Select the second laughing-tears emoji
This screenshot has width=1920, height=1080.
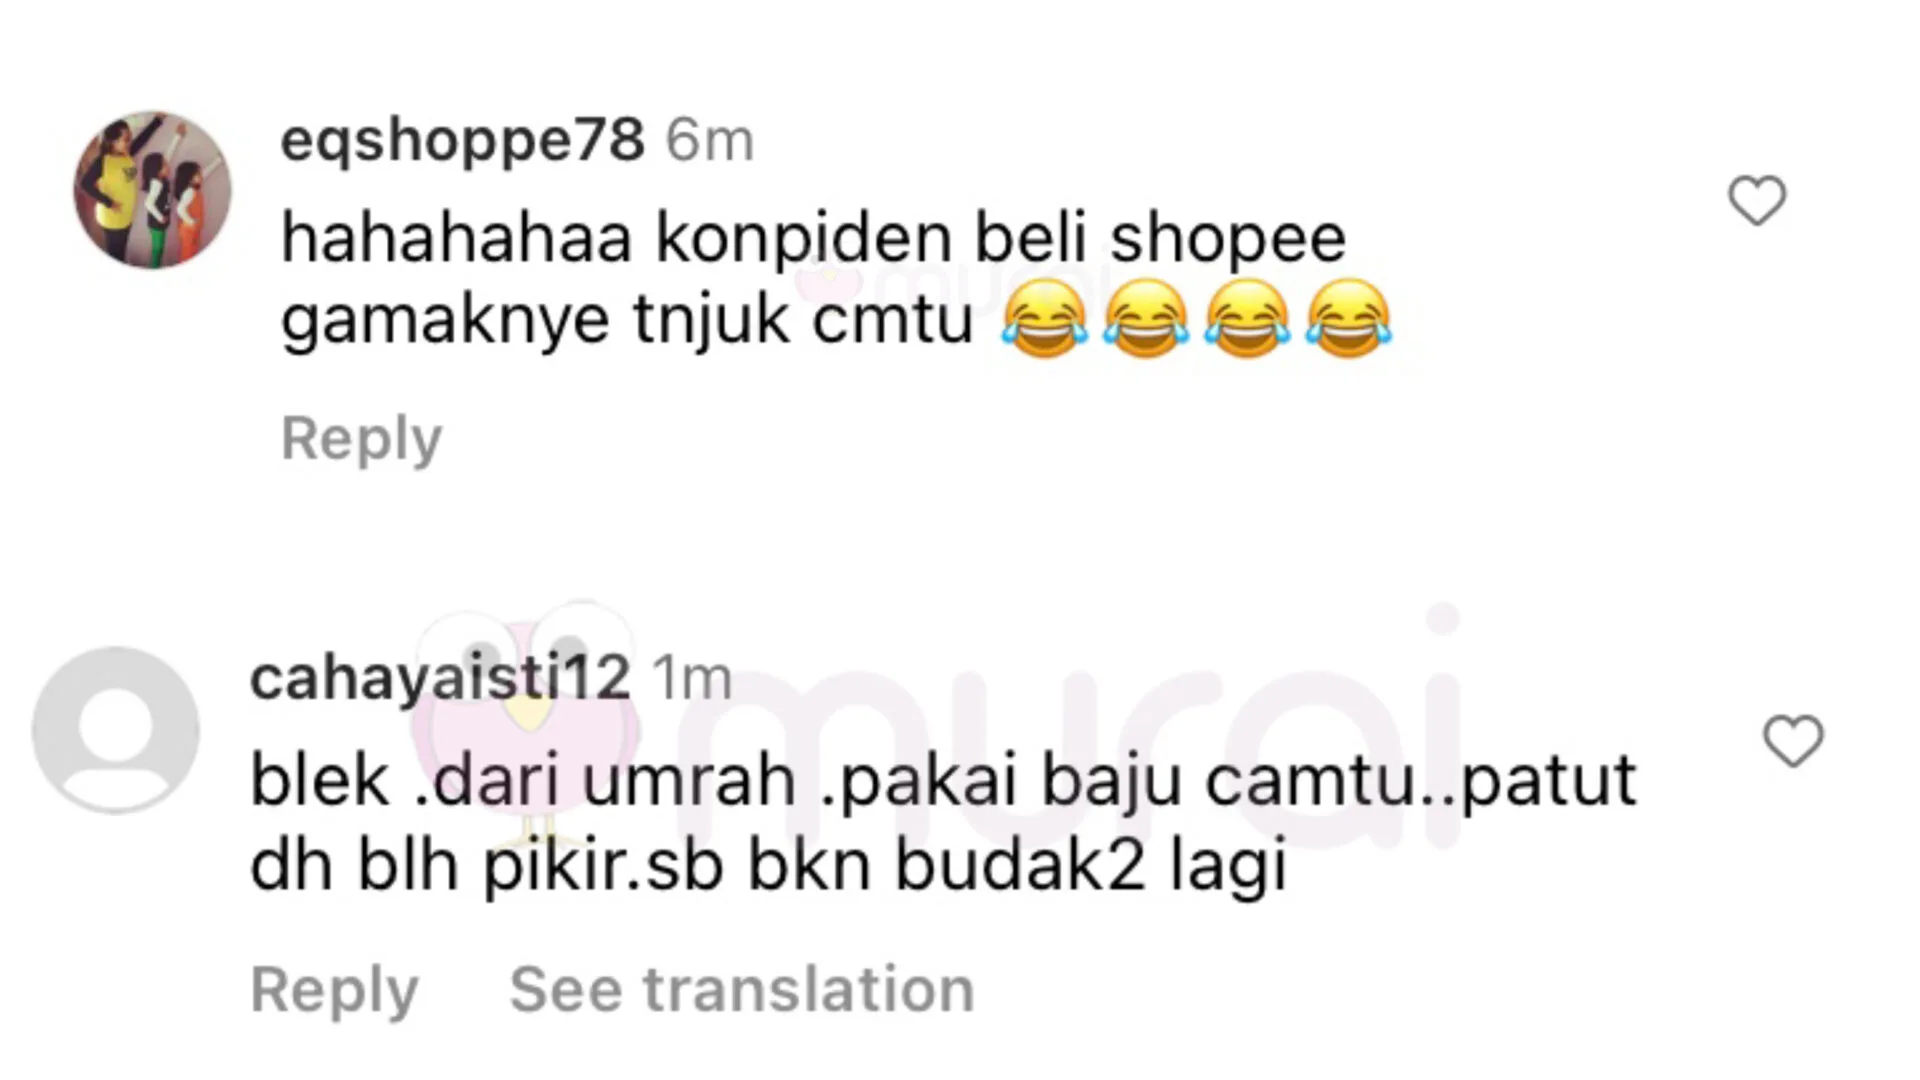click(1145, 320)
